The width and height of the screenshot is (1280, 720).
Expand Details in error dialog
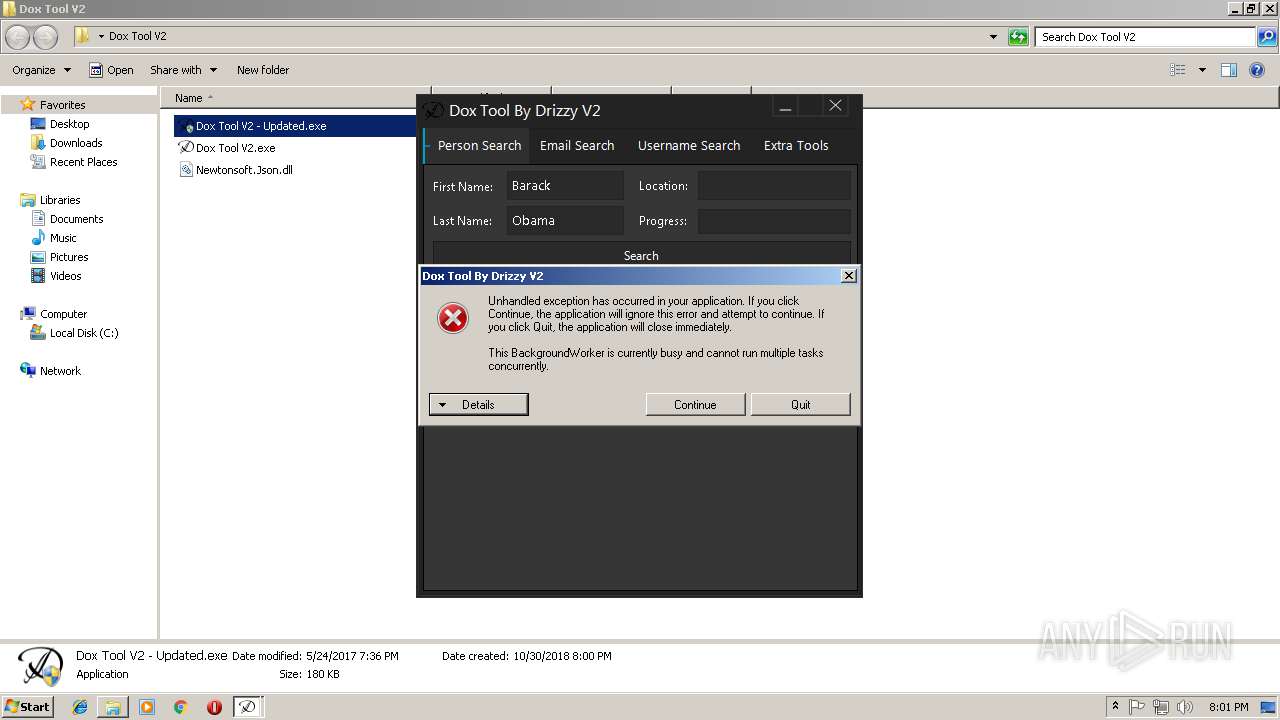478,404
